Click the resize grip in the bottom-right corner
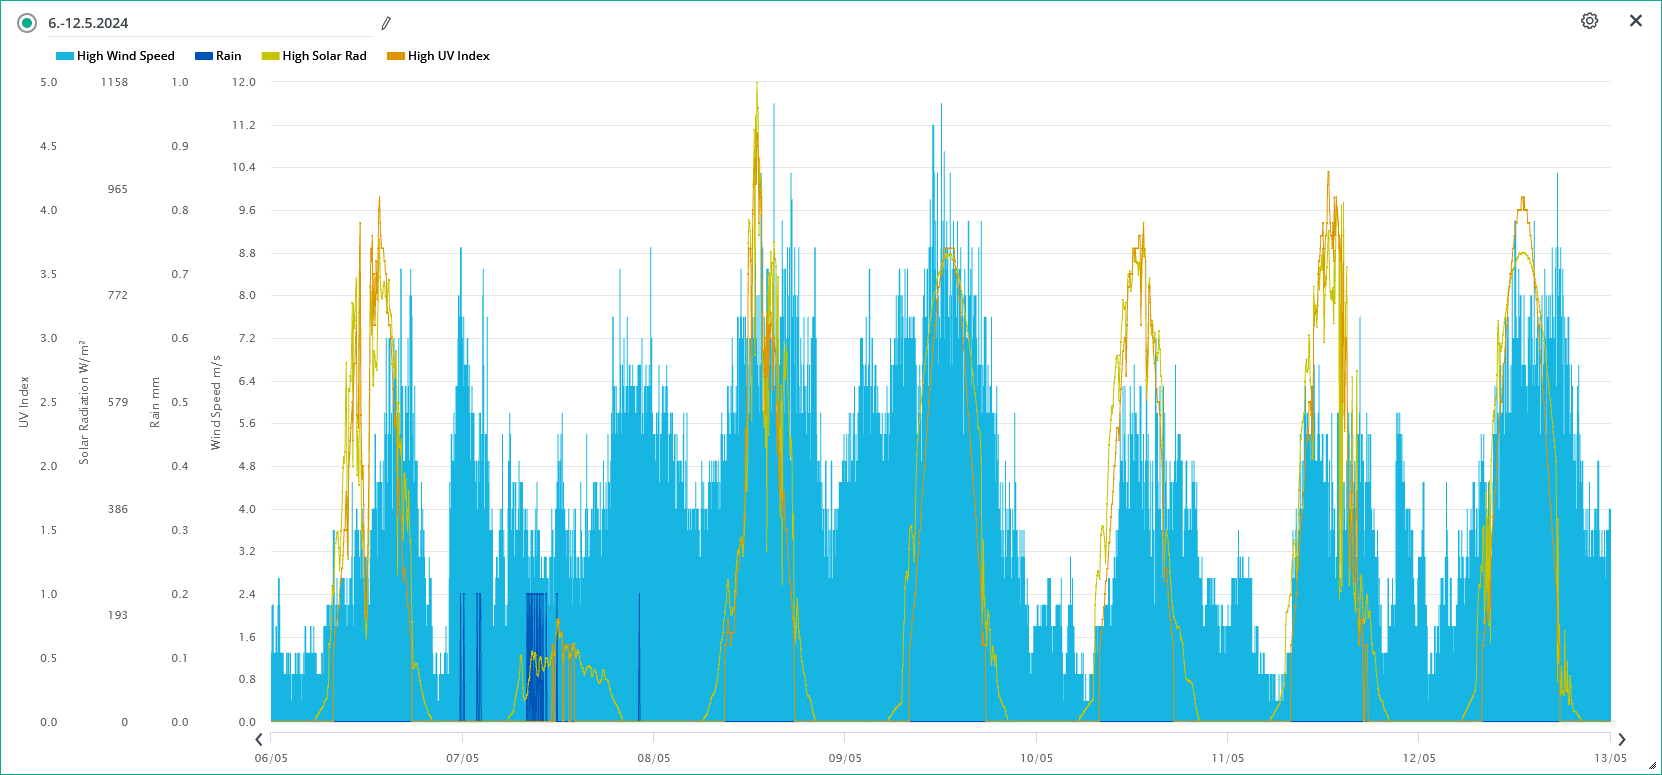This screenshot has width=1662, height=775. [1652, 766]
